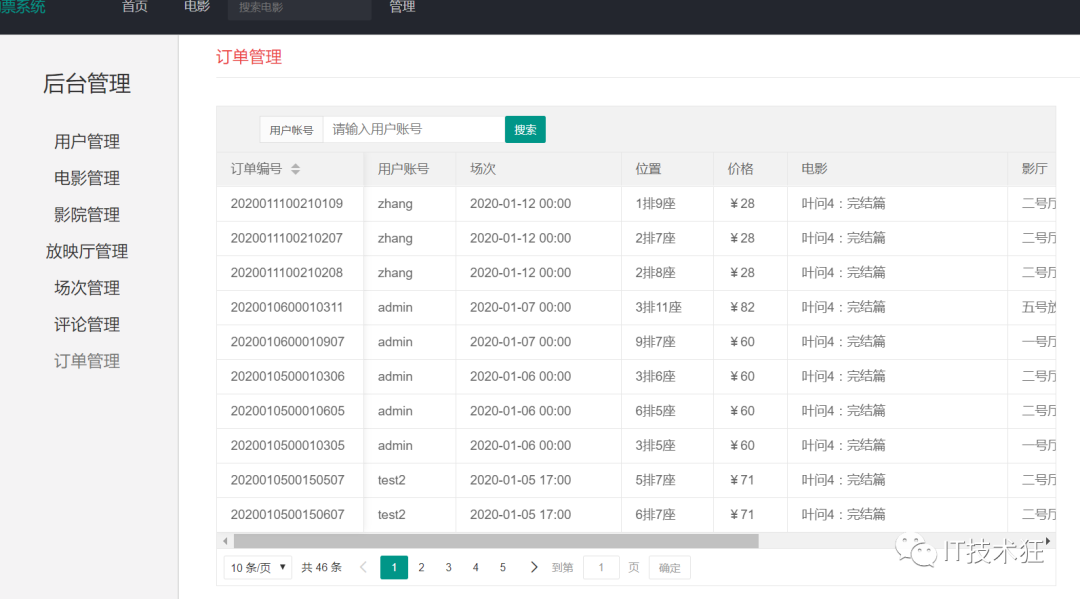Open 电影 in the top navigation
Image resolution: width=1080 pixels, height=599 pixels.
[197, 7]
